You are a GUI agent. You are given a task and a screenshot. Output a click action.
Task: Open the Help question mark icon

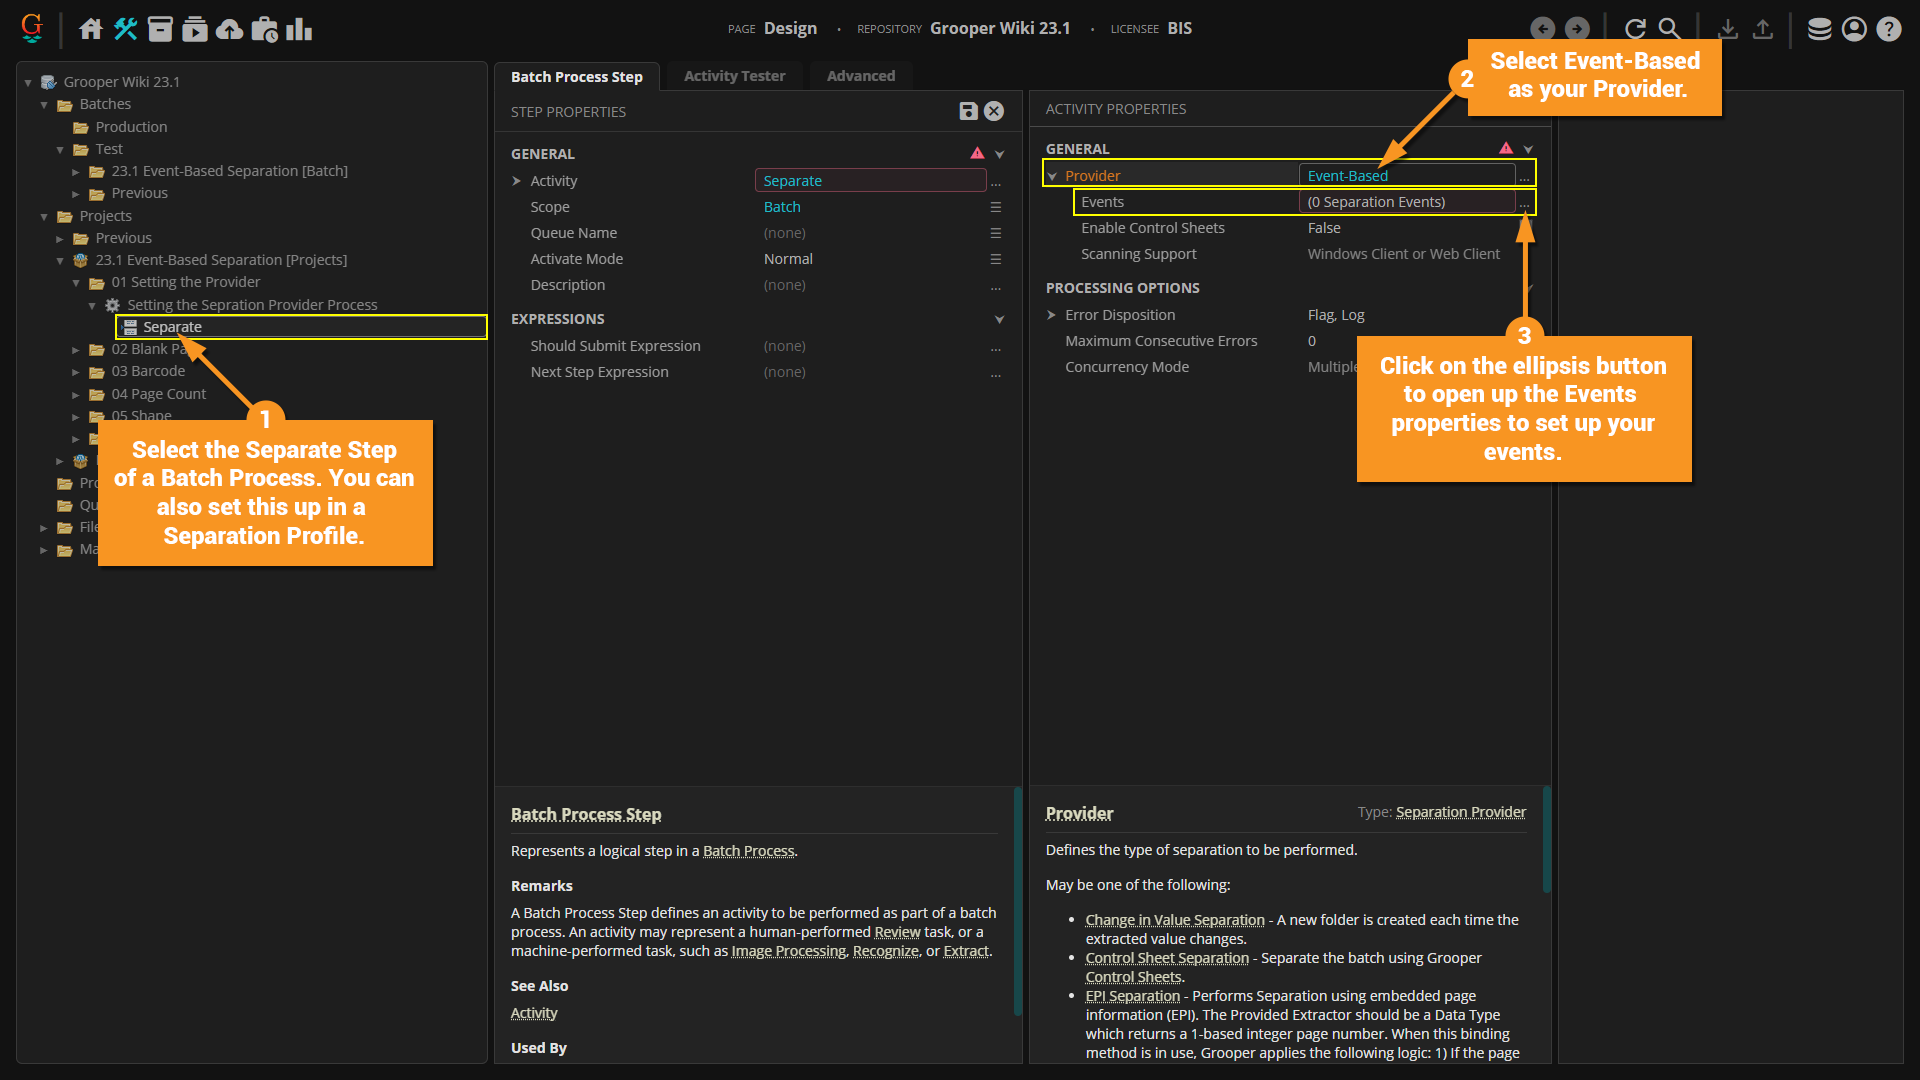coord(1888,29)
